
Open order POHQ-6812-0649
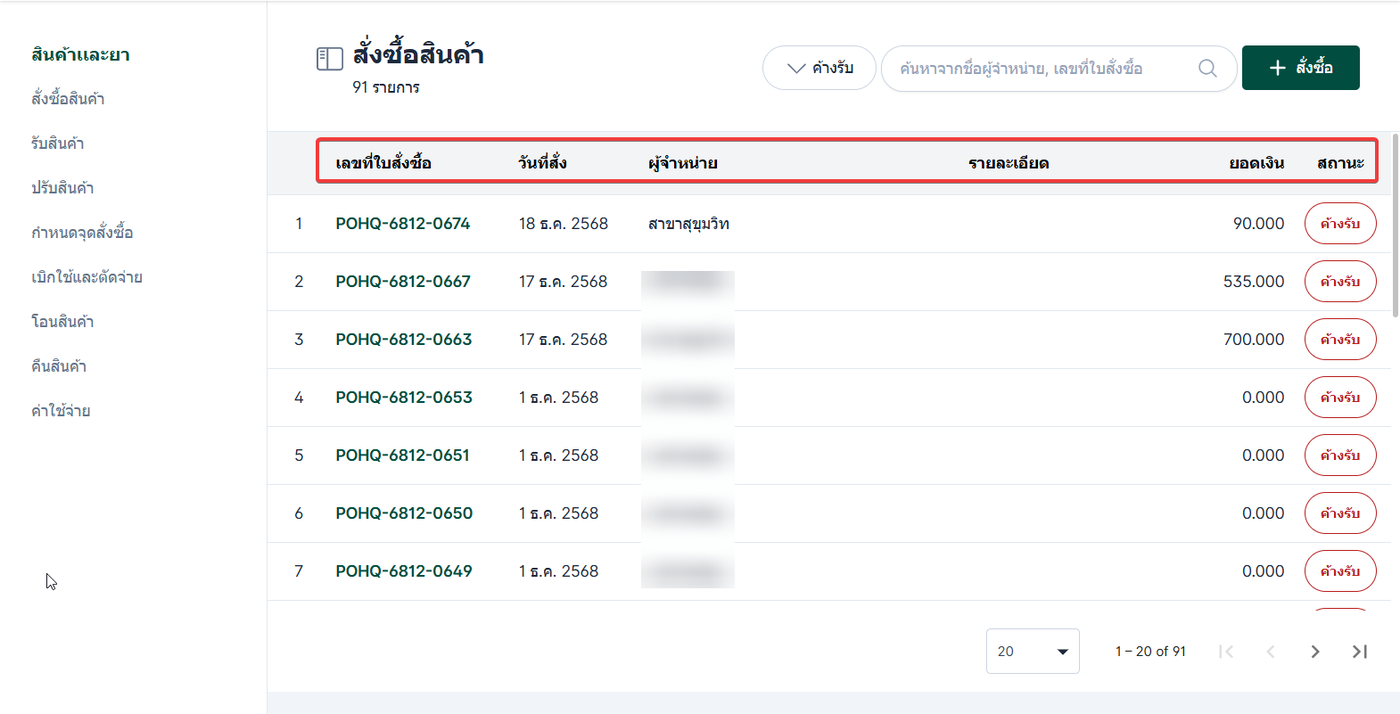403,571
